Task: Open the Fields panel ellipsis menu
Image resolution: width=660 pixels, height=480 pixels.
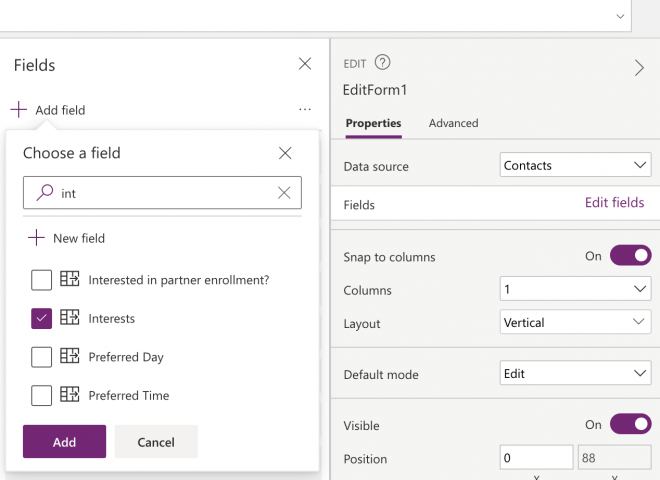Action: 305,110
